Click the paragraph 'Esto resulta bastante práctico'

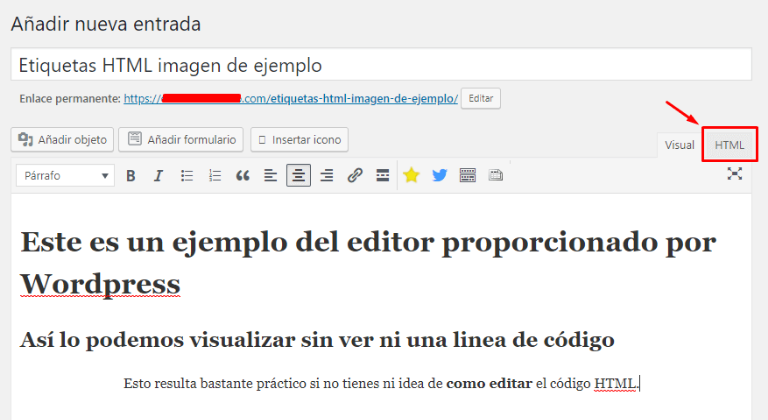381,383
